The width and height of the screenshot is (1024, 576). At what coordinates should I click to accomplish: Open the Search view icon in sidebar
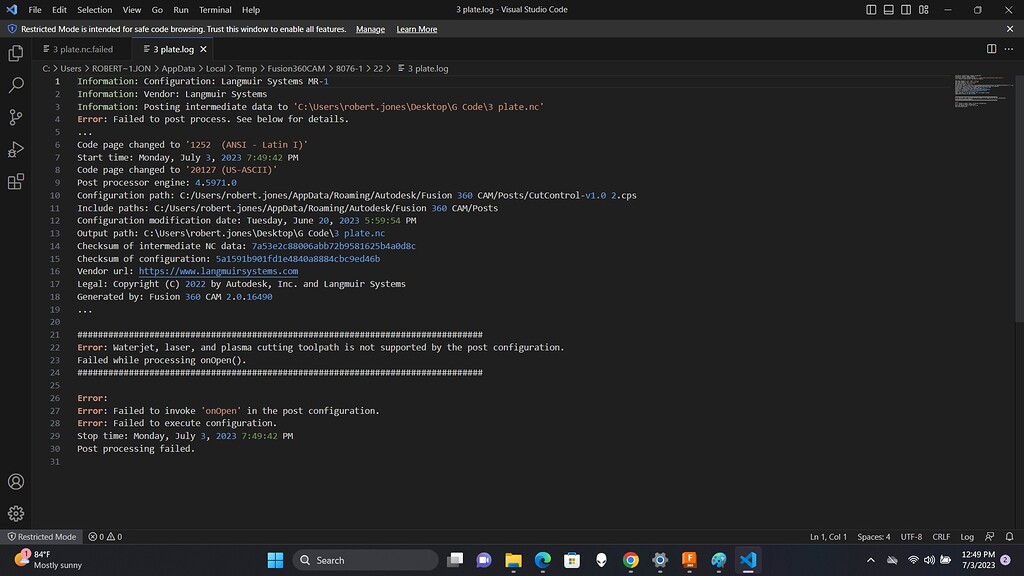pos(16,85)
